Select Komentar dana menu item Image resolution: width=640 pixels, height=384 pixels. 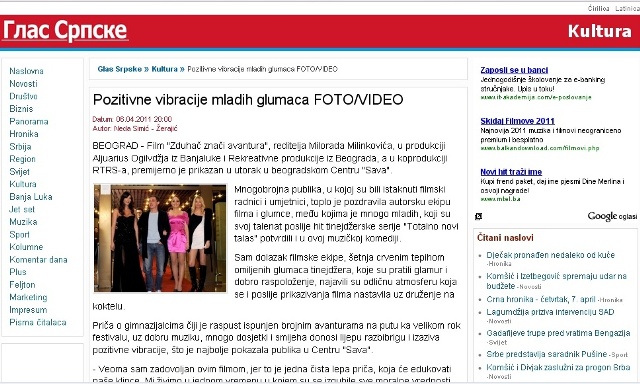[38, 260]
